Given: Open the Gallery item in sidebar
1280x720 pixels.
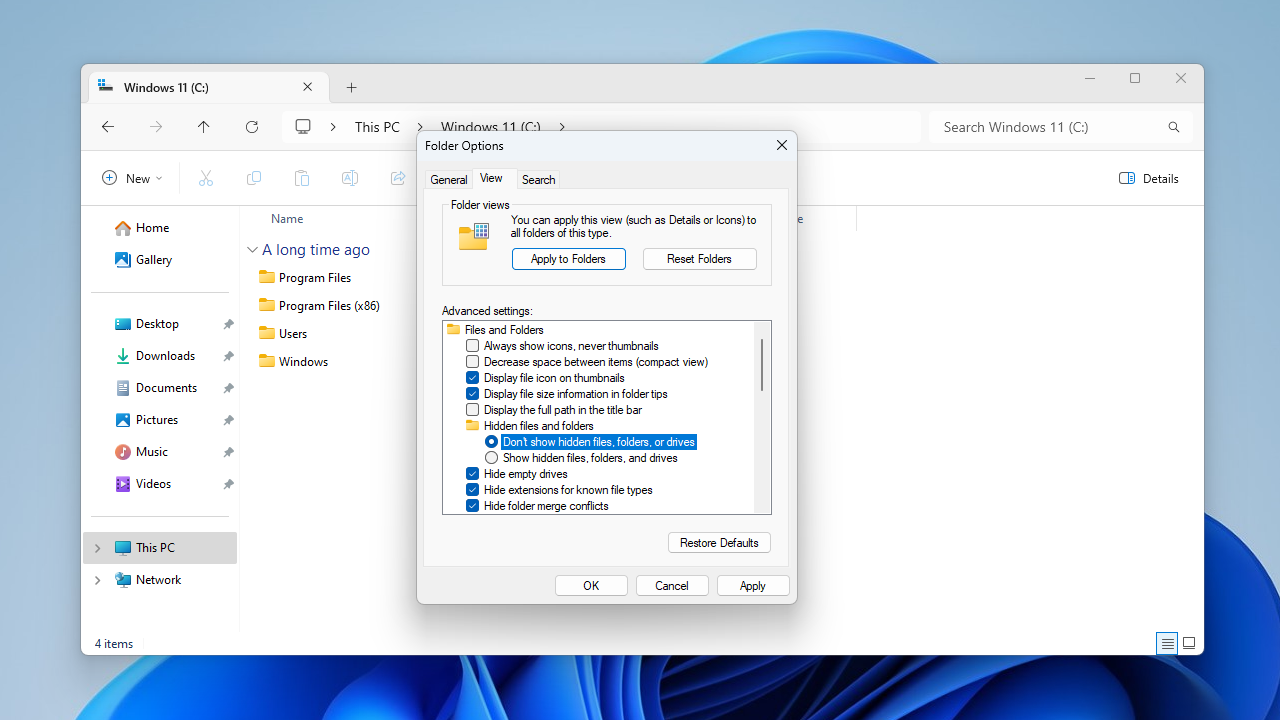Looking at the screenshot, I should coord(154,260).
